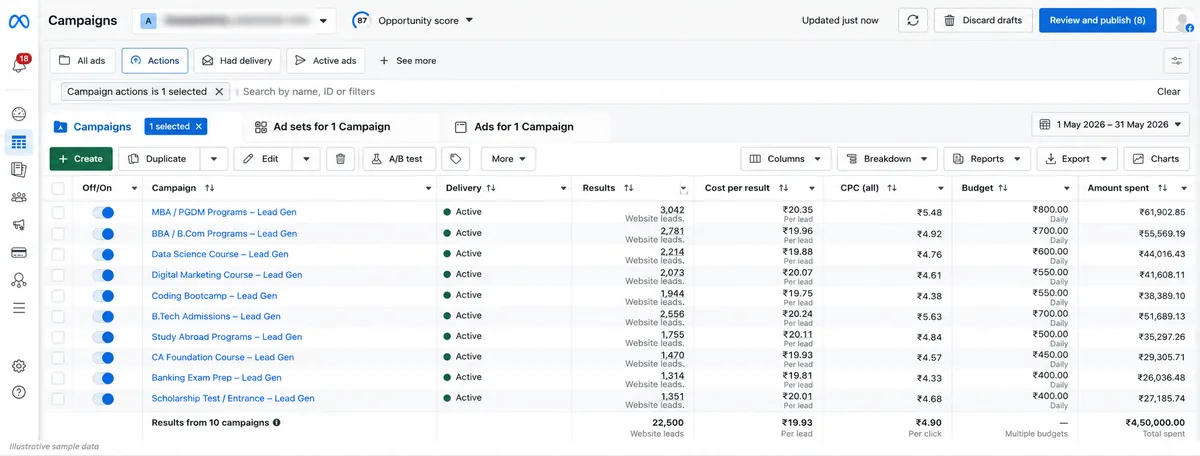Open the notifications bell with 18 badge

click(x=19, y=64)
